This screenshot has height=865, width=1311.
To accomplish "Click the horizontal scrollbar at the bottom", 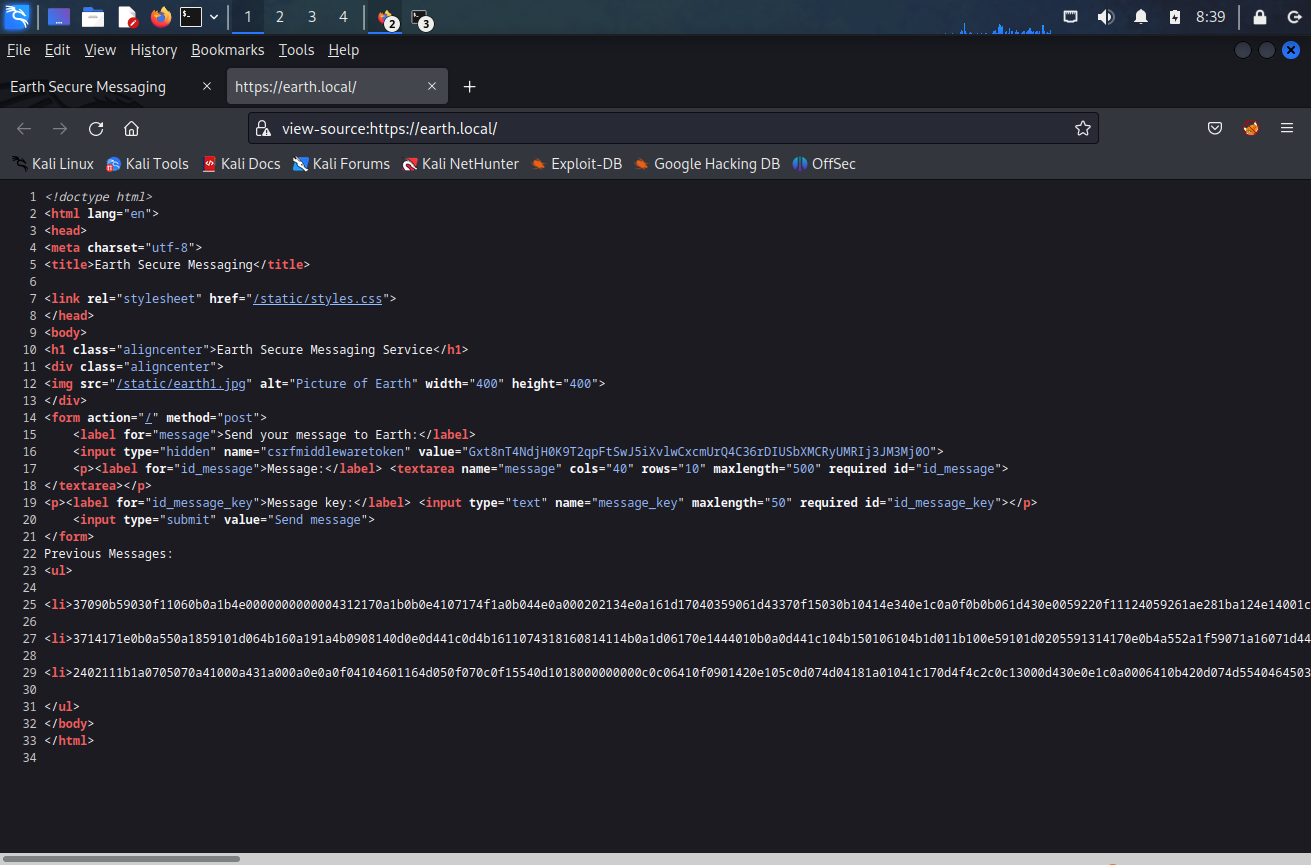I will [x=120, y=858].
